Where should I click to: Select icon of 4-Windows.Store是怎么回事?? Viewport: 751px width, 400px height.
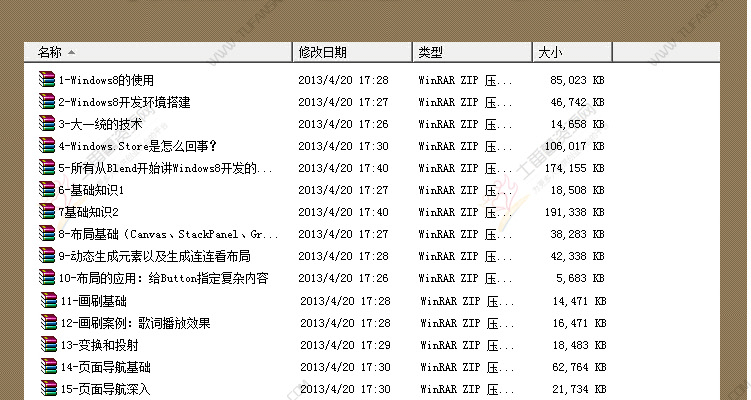47,145
